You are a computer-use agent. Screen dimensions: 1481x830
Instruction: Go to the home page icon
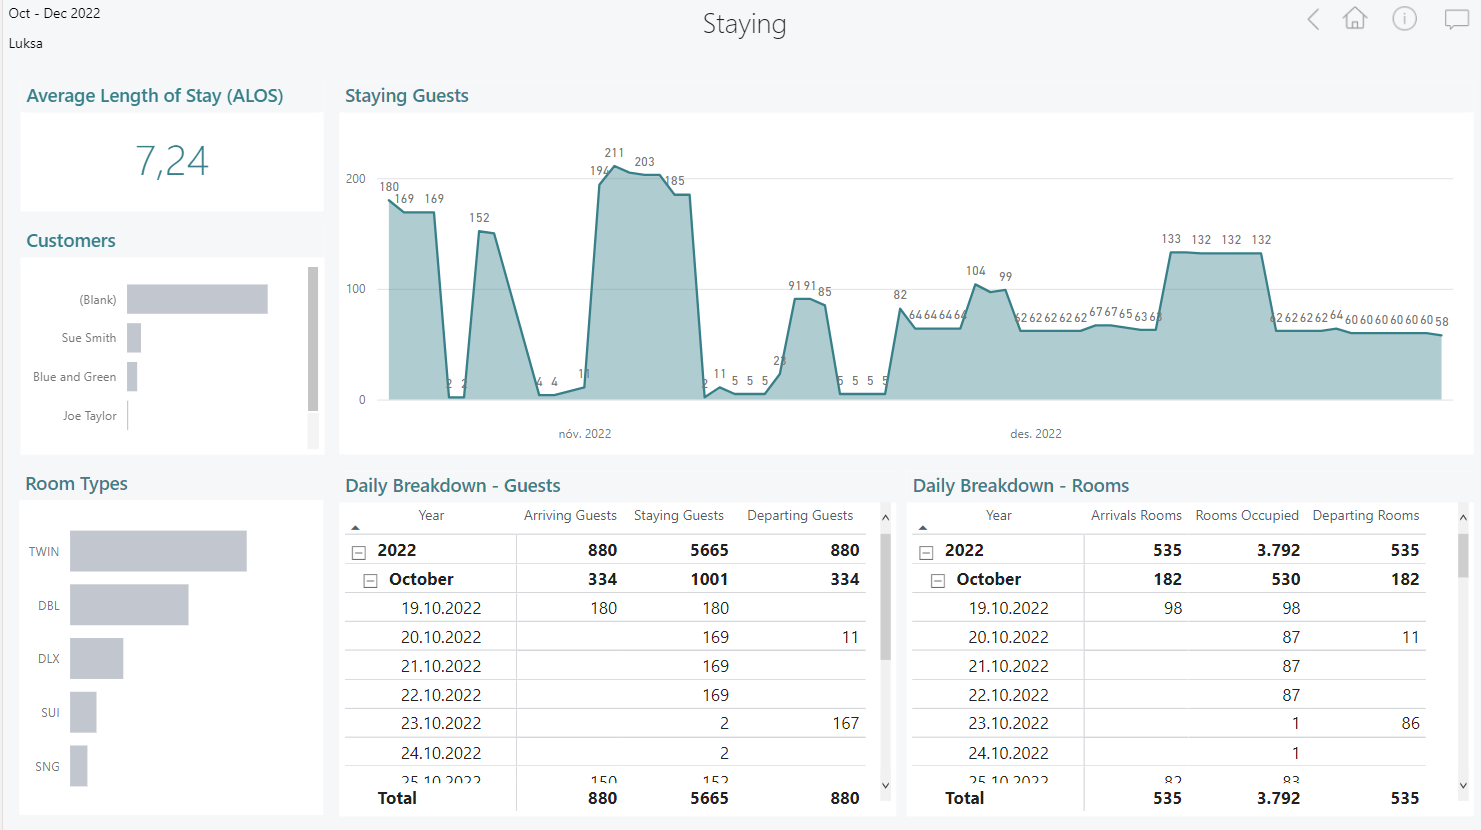point(1355,19)
